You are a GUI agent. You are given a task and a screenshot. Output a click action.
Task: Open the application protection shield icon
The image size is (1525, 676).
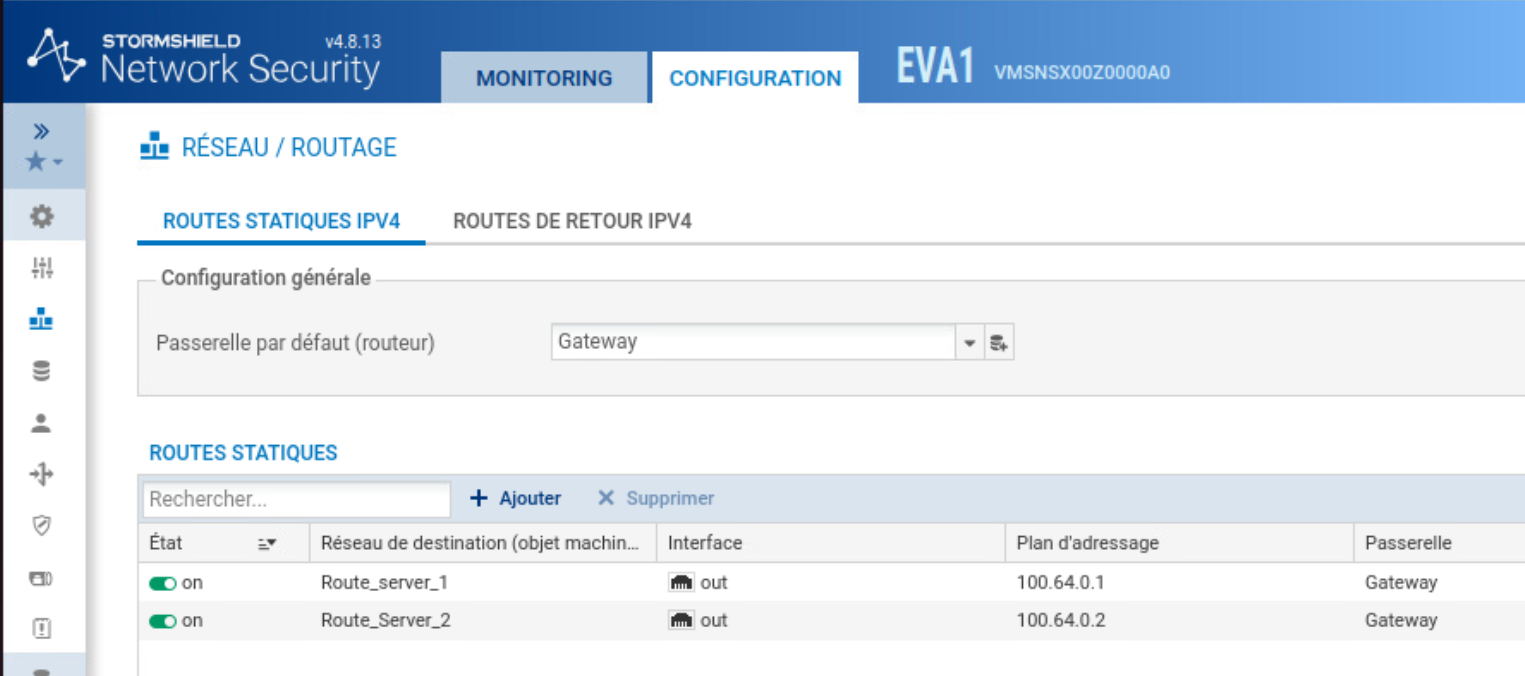point(42,525)
